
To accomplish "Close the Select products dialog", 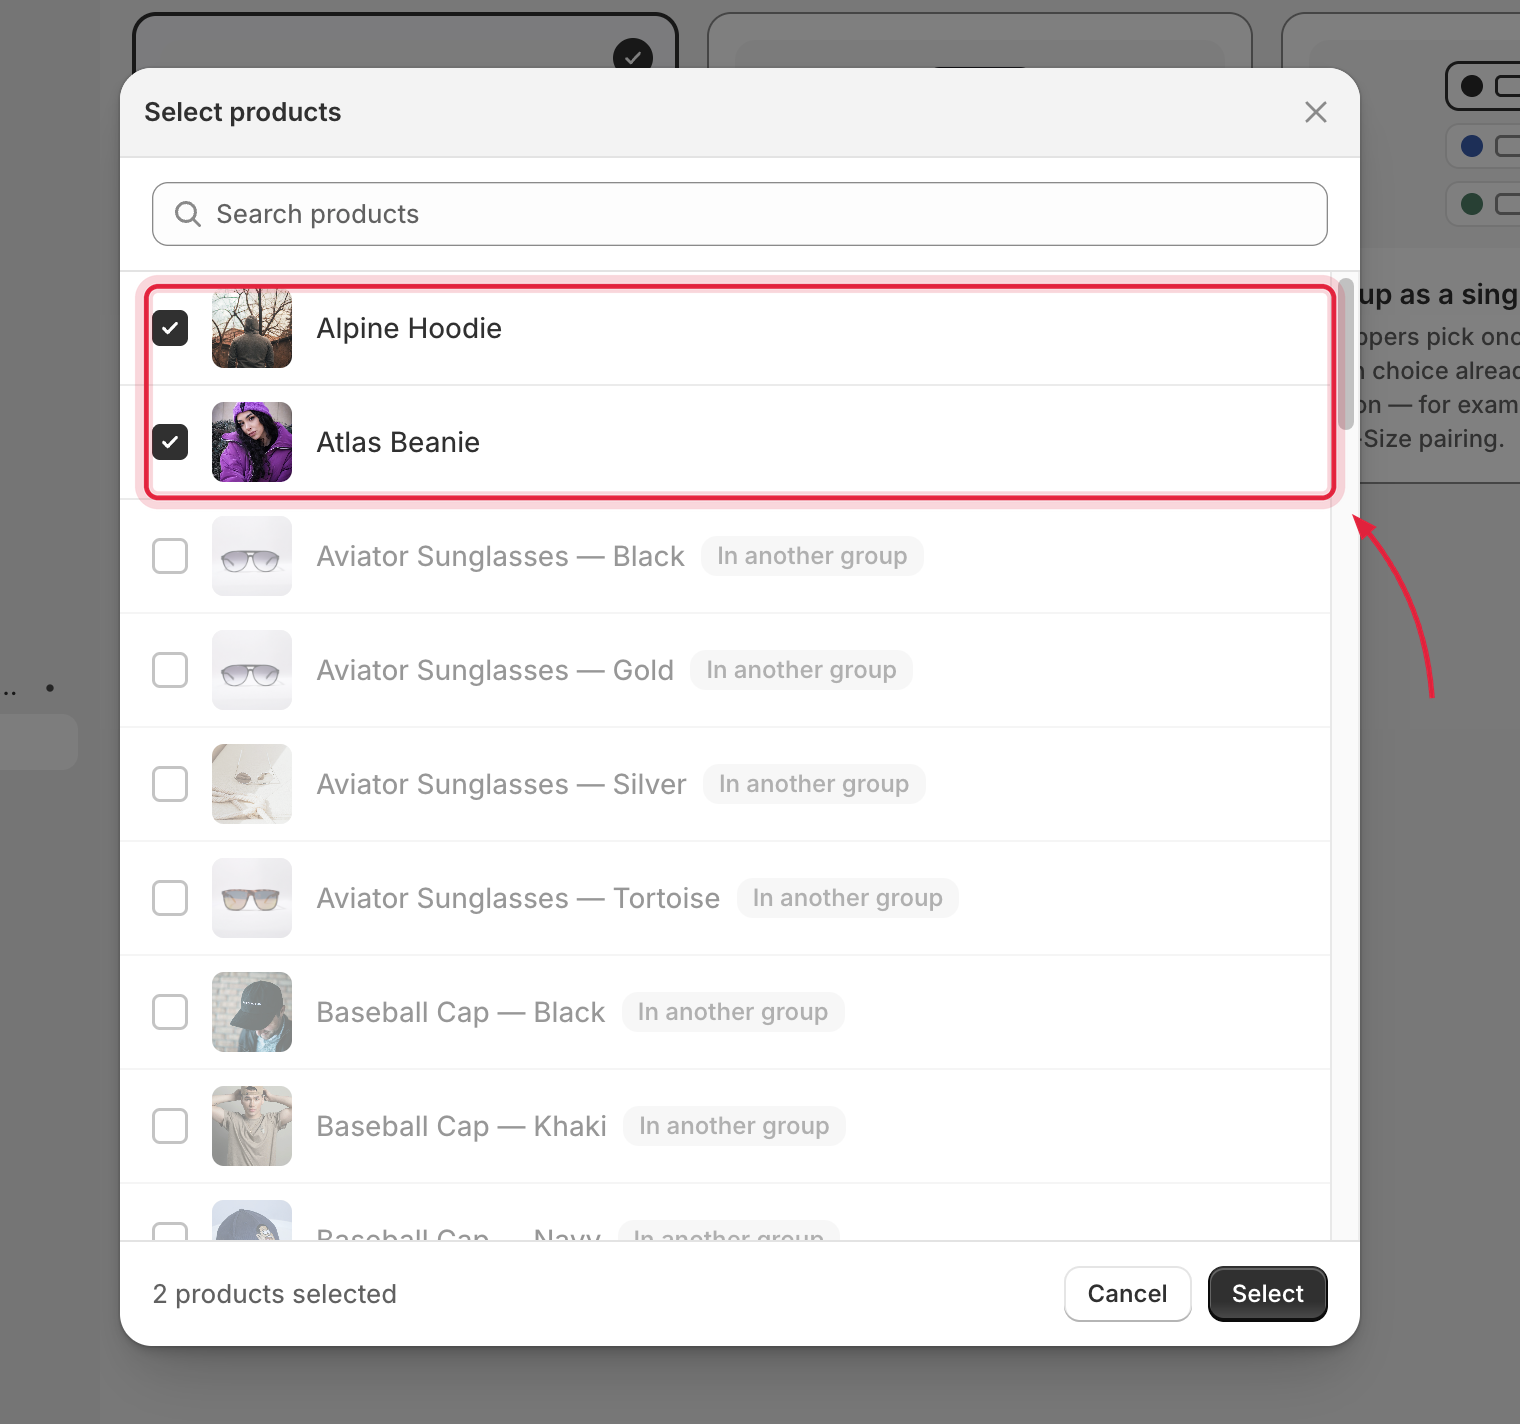I will click(1315, 112).
